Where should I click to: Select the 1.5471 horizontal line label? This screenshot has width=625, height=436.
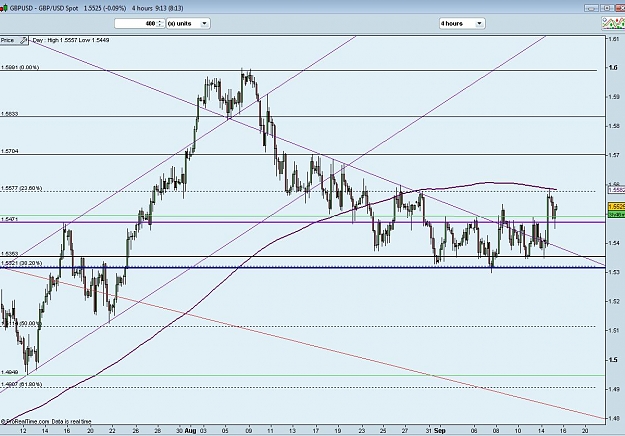pos(10,219)
